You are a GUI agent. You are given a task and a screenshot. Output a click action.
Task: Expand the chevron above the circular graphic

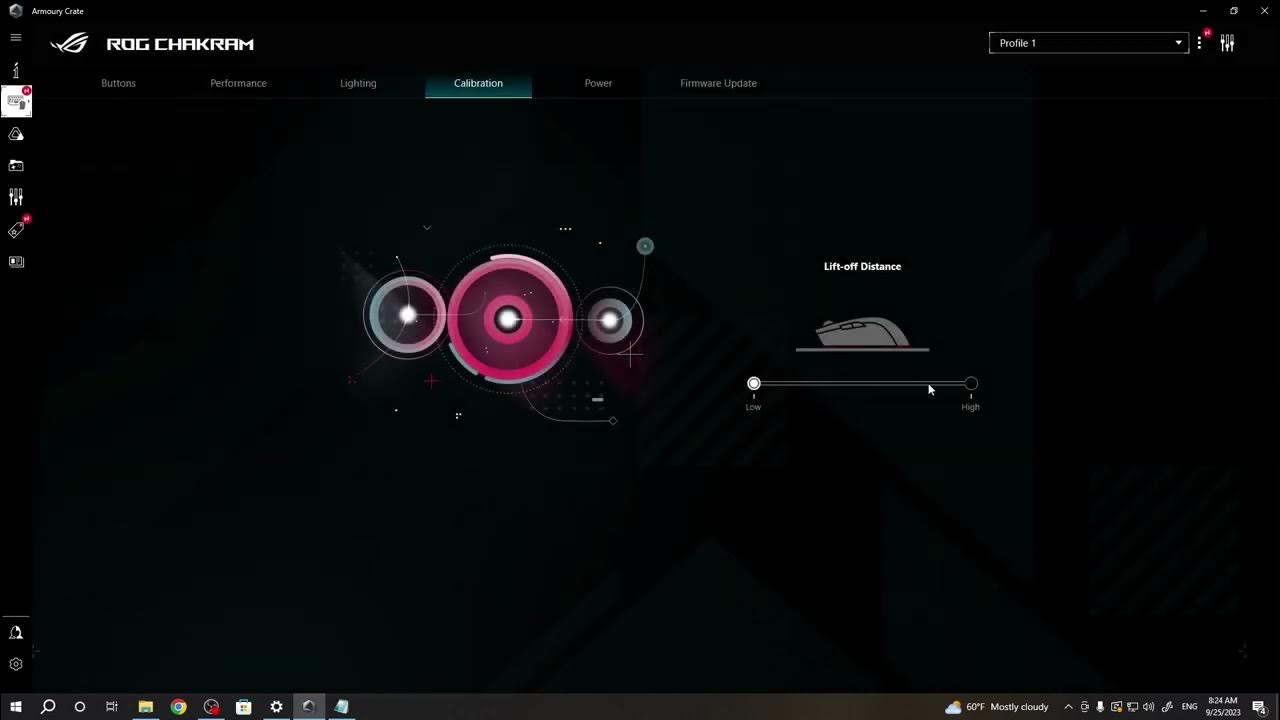[427, 227]
